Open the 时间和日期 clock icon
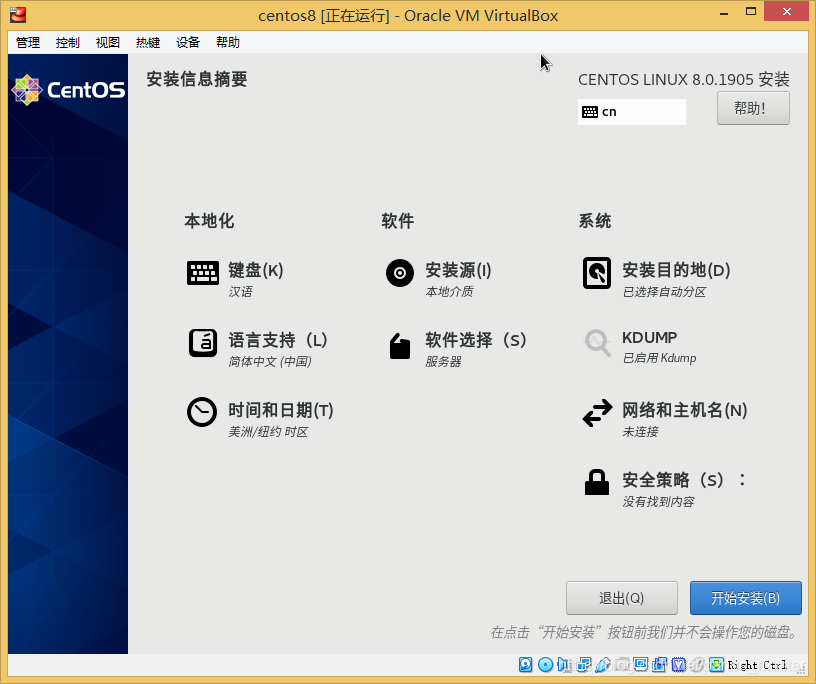Image resolution: width=816 pixels, height=684 pixels. pos(202,412)
